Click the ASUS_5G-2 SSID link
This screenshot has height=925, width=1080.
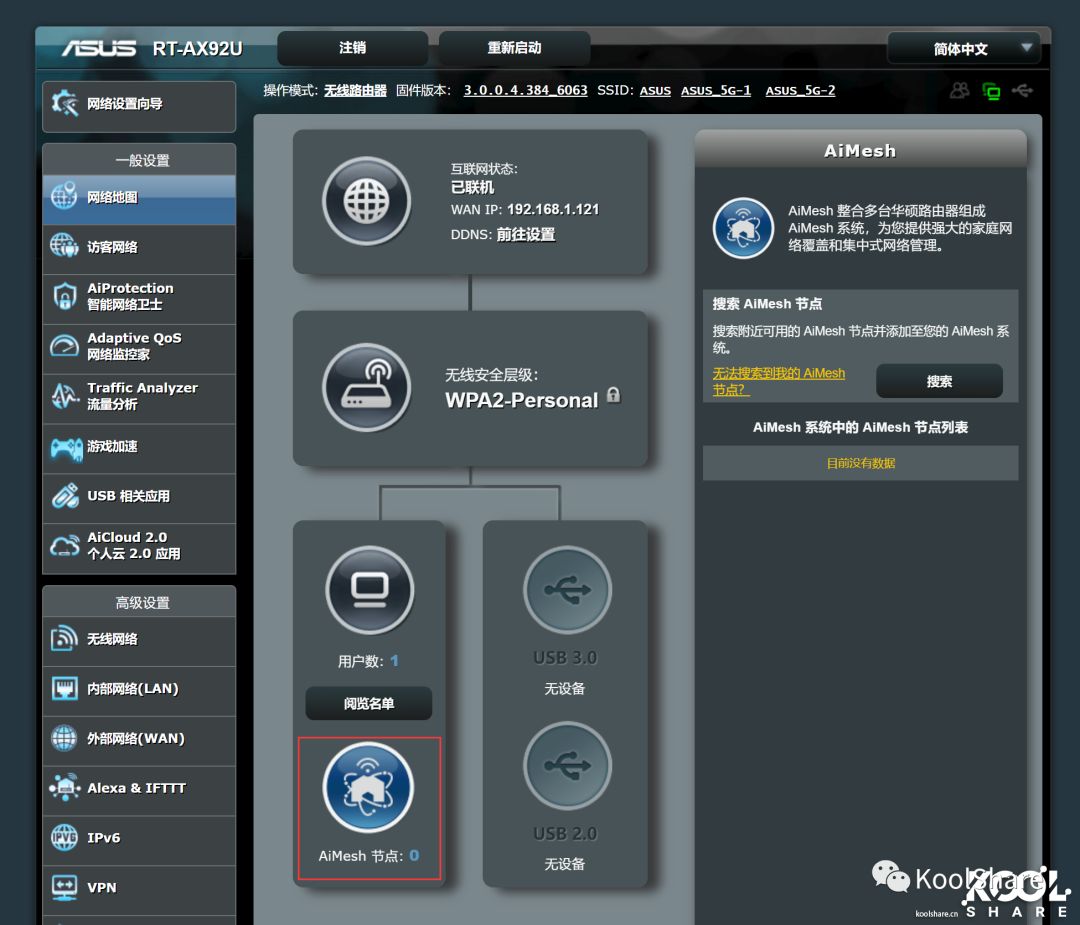[x=800, y=90]
